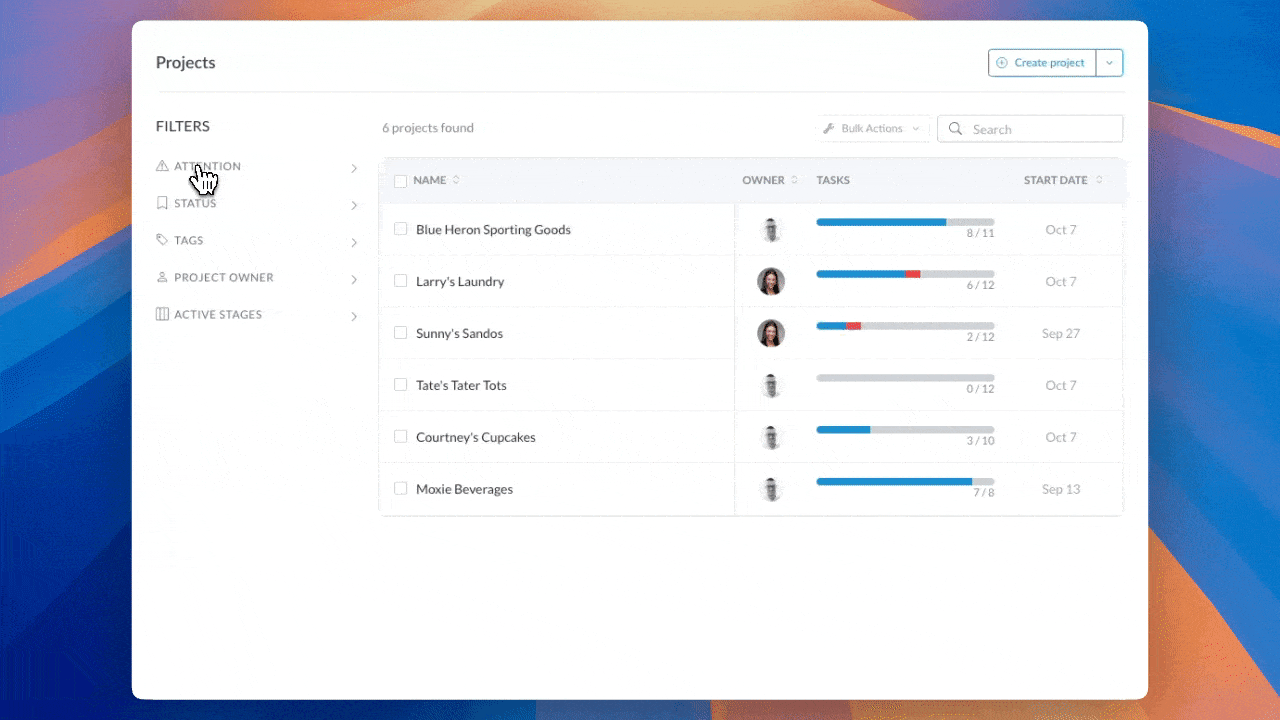Open the Bulk Actions dropdown
Screen dimensions: 1280x720
click(873, 128)
